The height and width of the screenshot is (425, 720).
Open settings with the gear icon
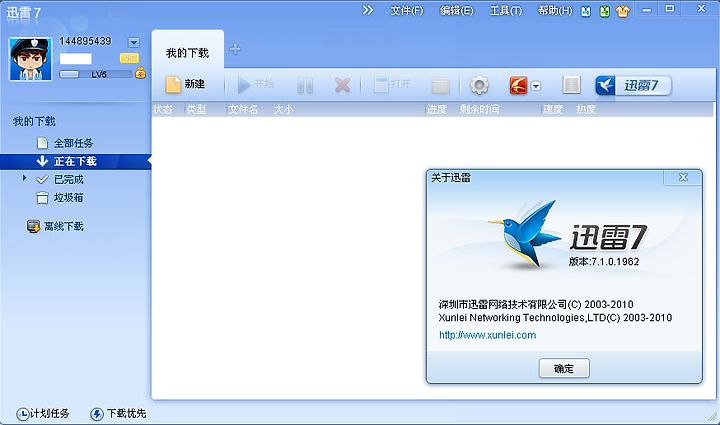479,85
